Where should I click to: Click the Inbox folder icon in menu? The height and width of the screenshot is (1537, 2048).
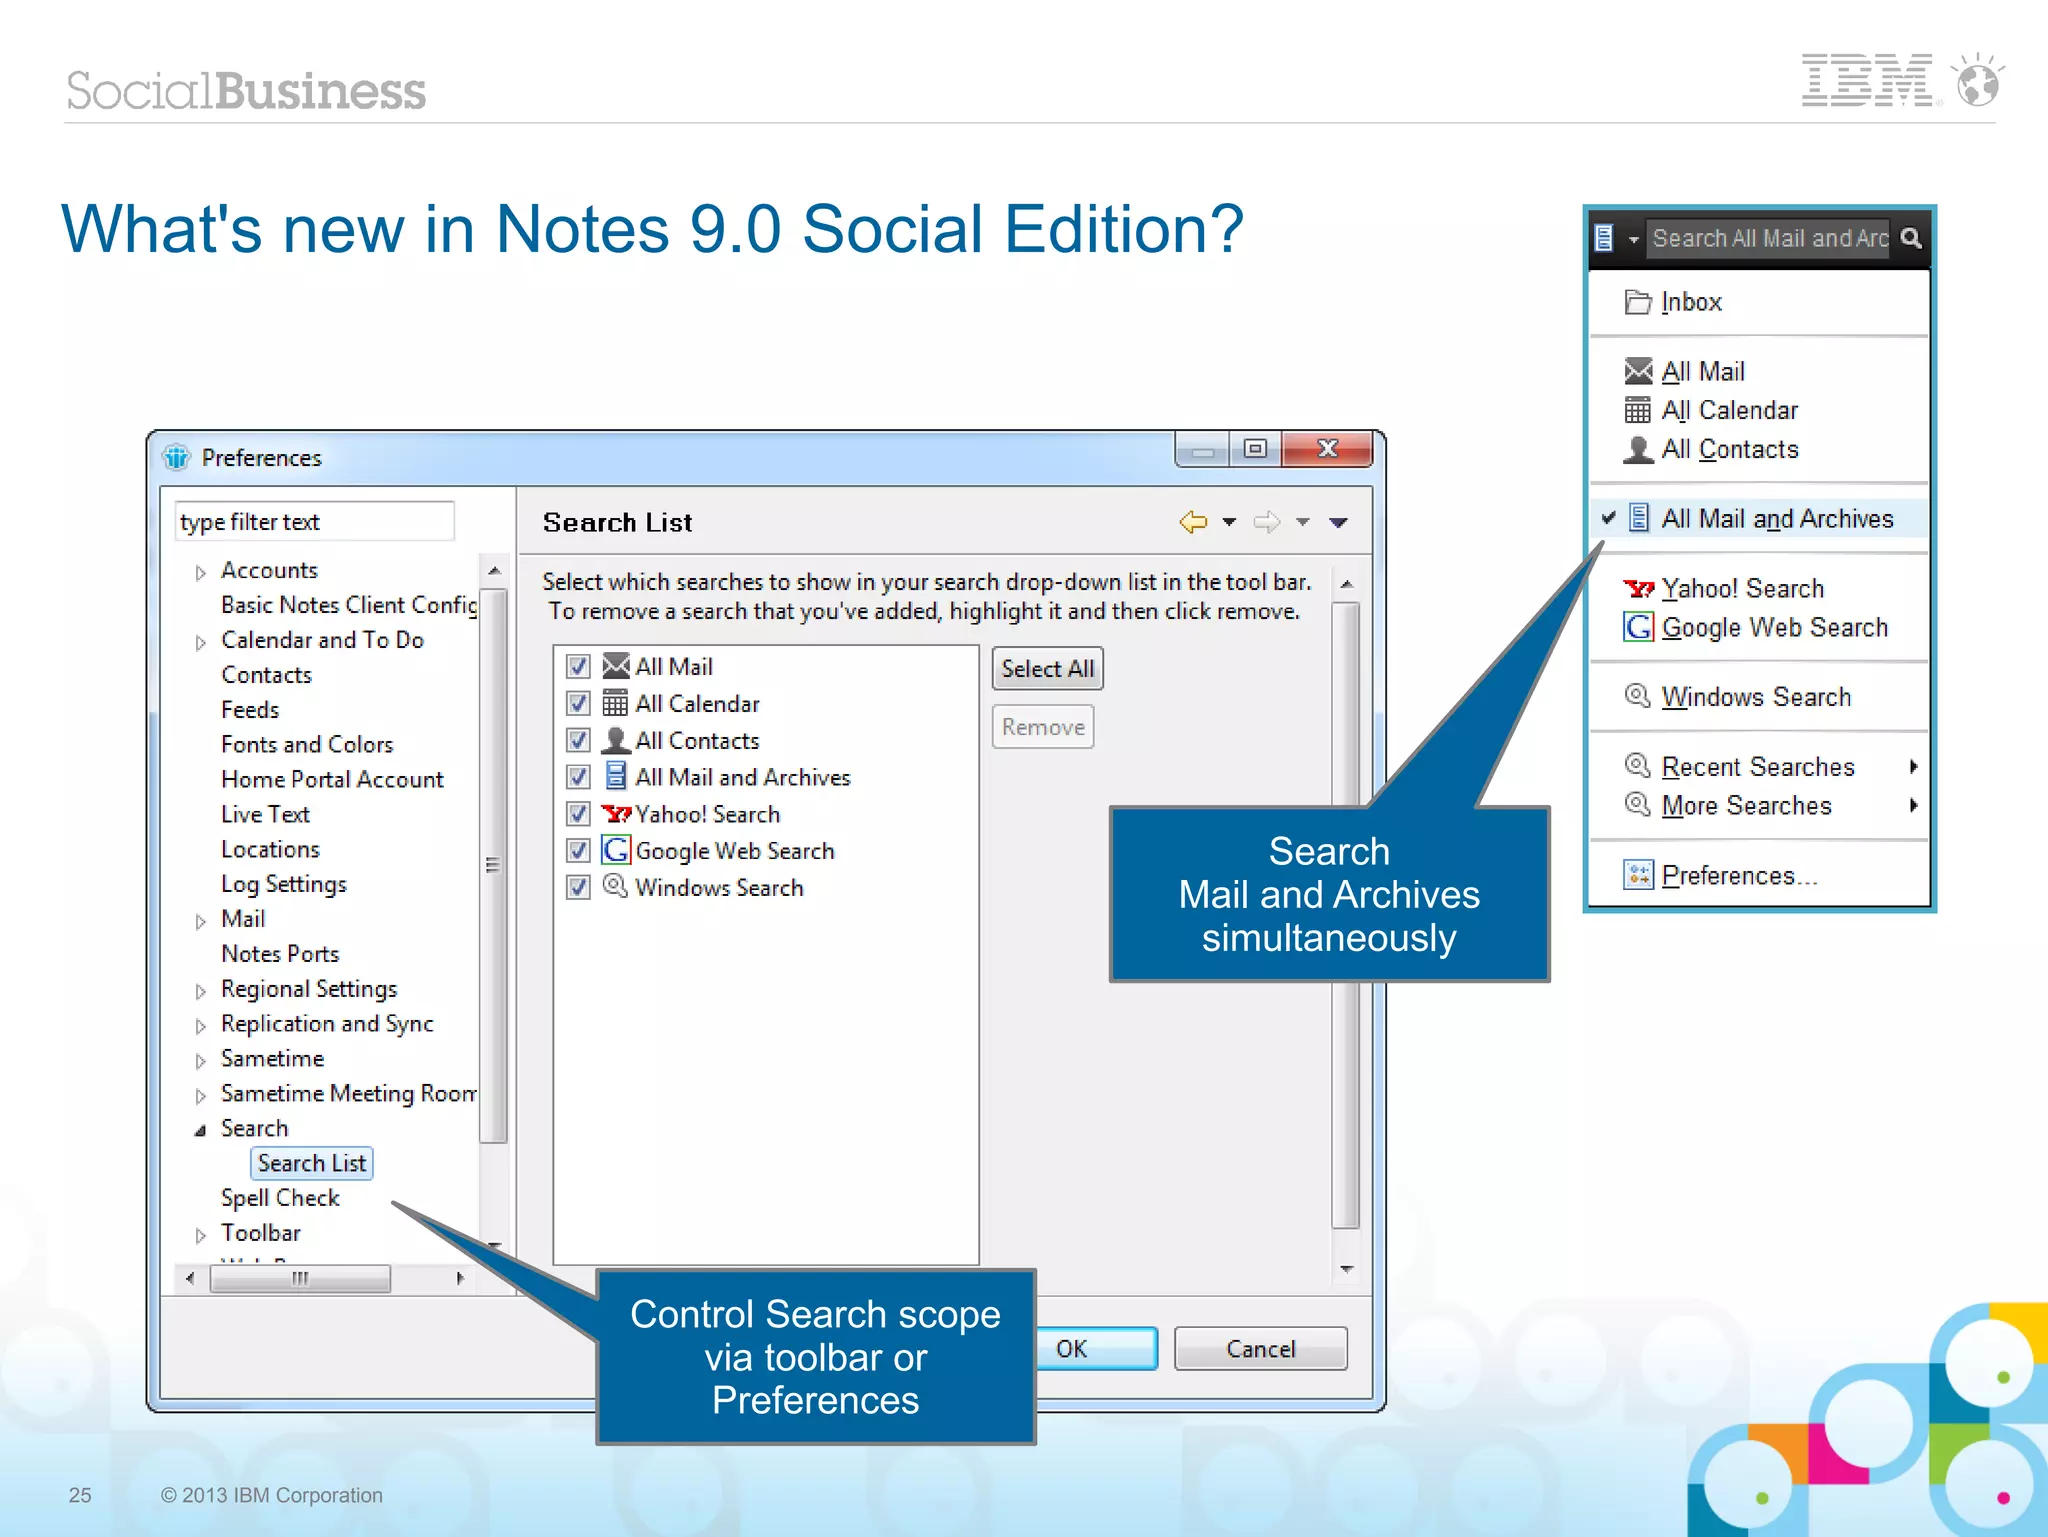(1638, 301)
